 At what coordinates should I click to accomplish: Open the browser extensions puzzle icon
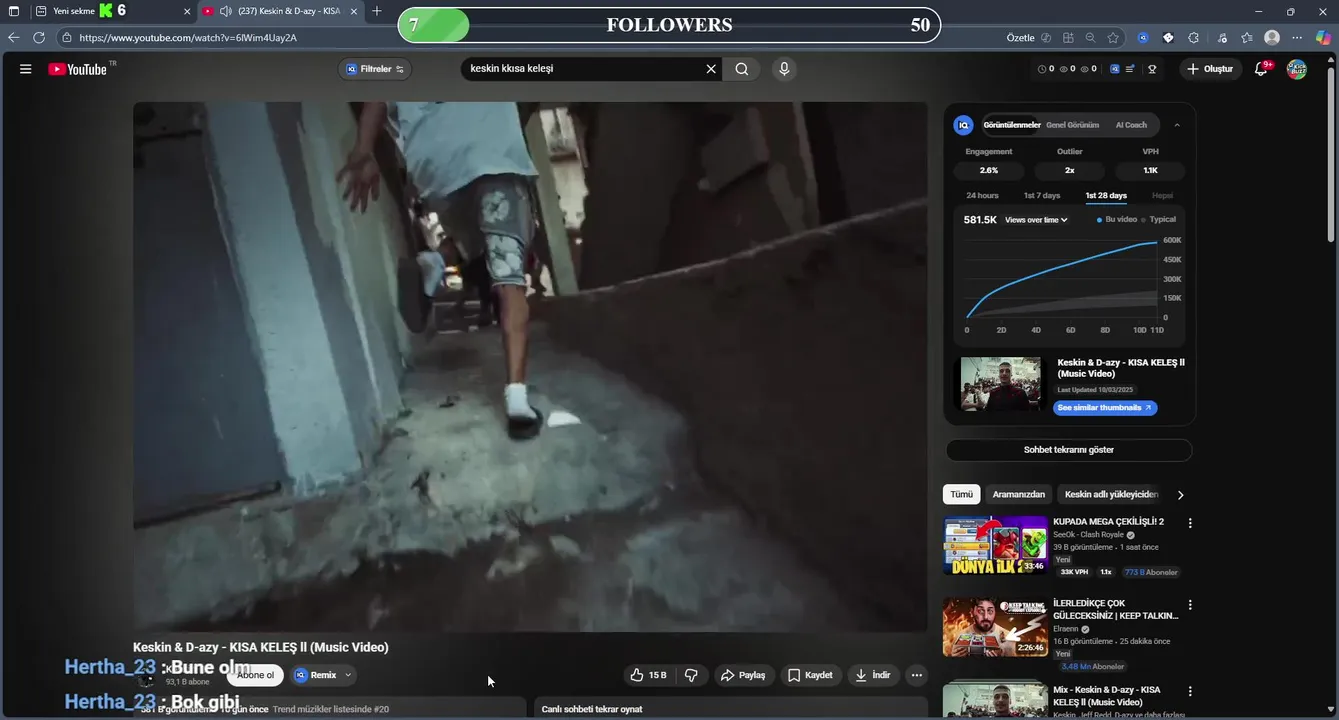[x=1193, y=38]
